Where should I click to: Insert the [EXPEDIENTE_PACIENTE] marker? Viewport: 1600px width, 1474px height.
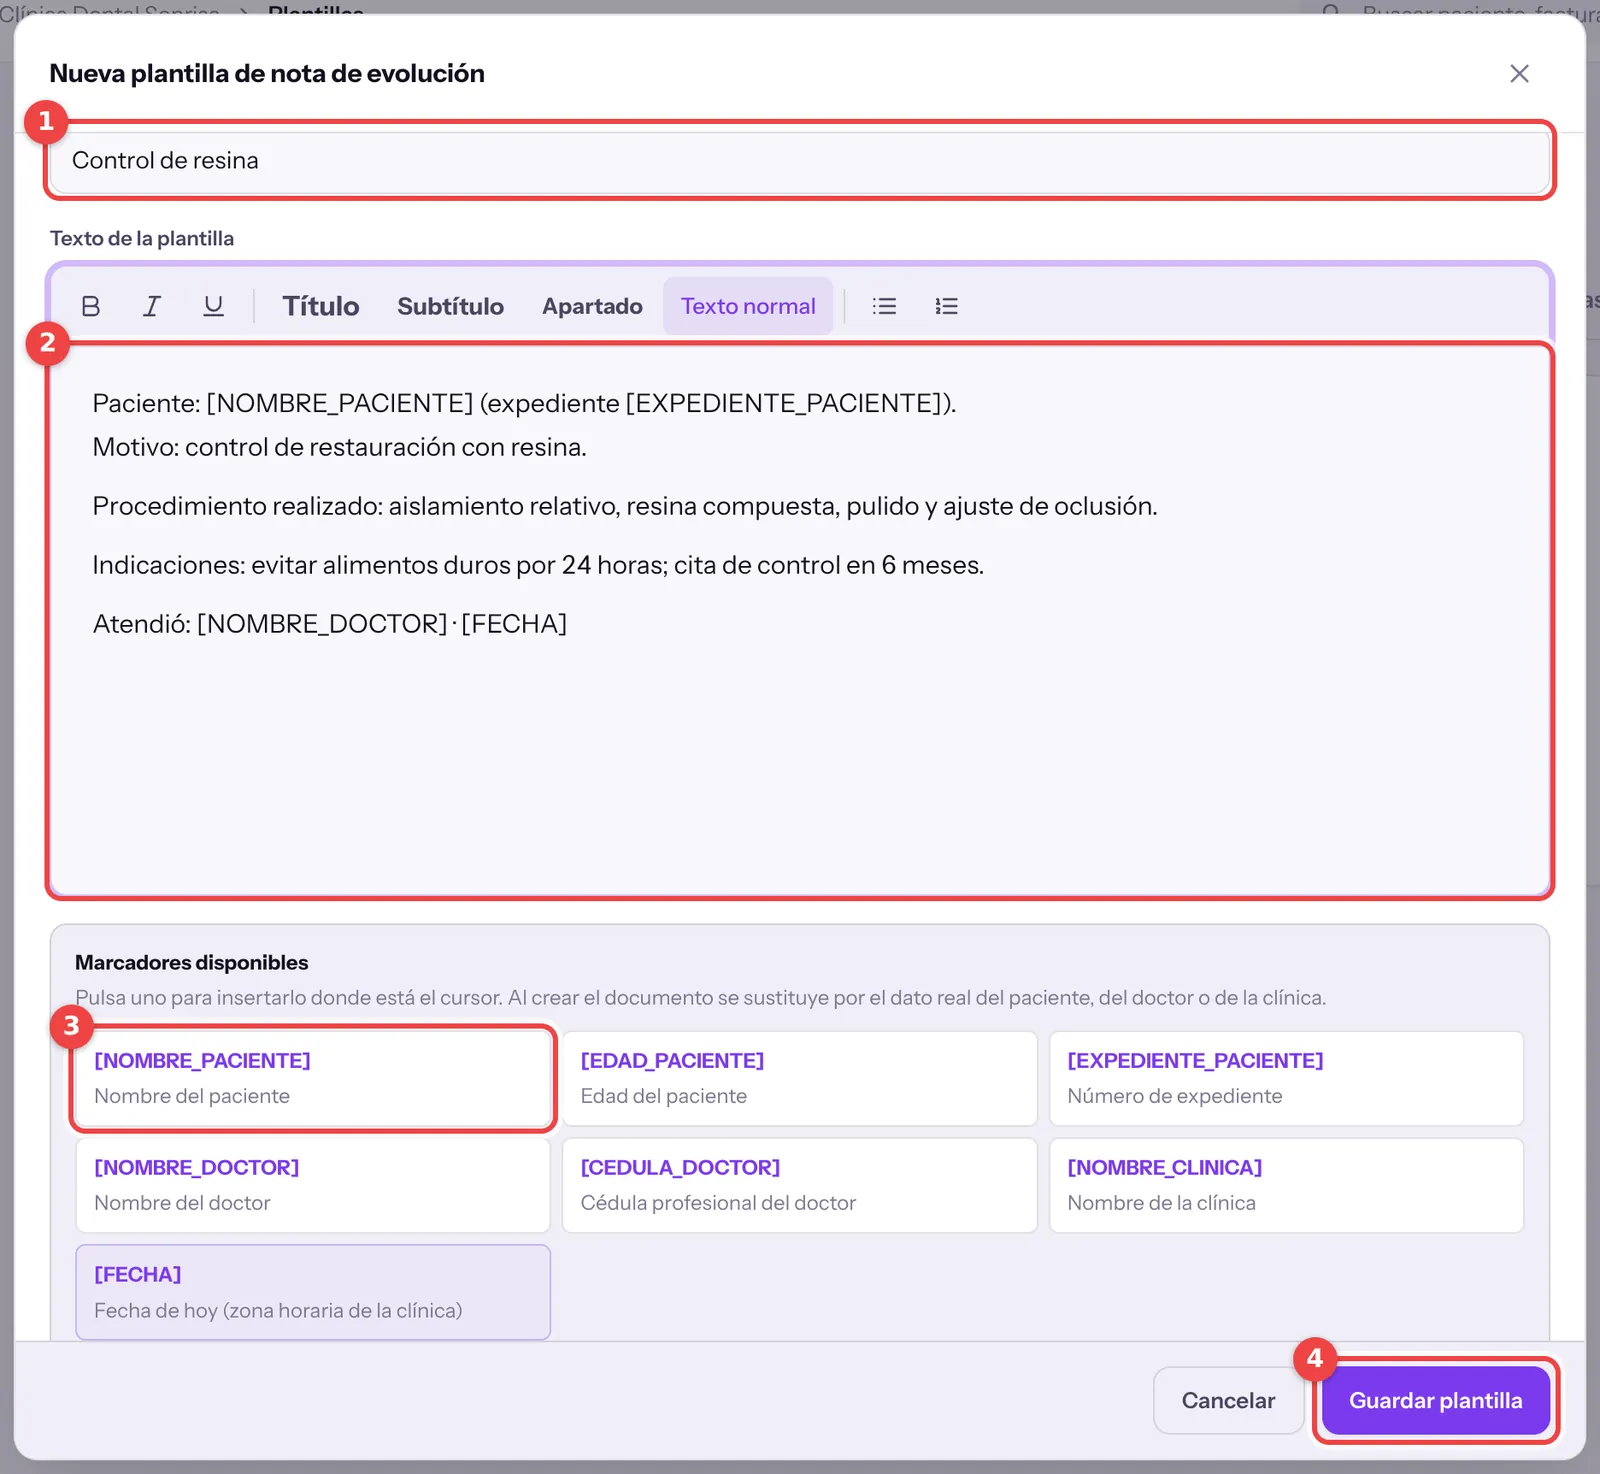1286,1078
